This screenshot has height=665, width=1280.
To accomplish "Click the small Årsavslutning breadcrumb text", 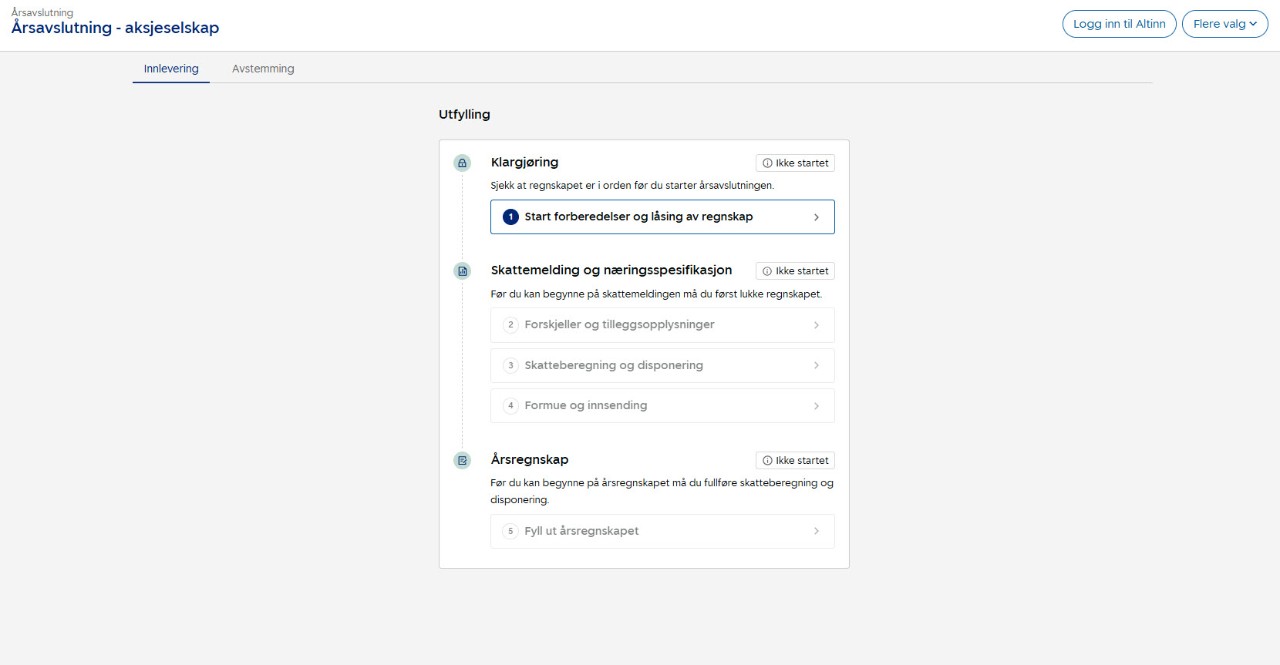I will (42, 13).
